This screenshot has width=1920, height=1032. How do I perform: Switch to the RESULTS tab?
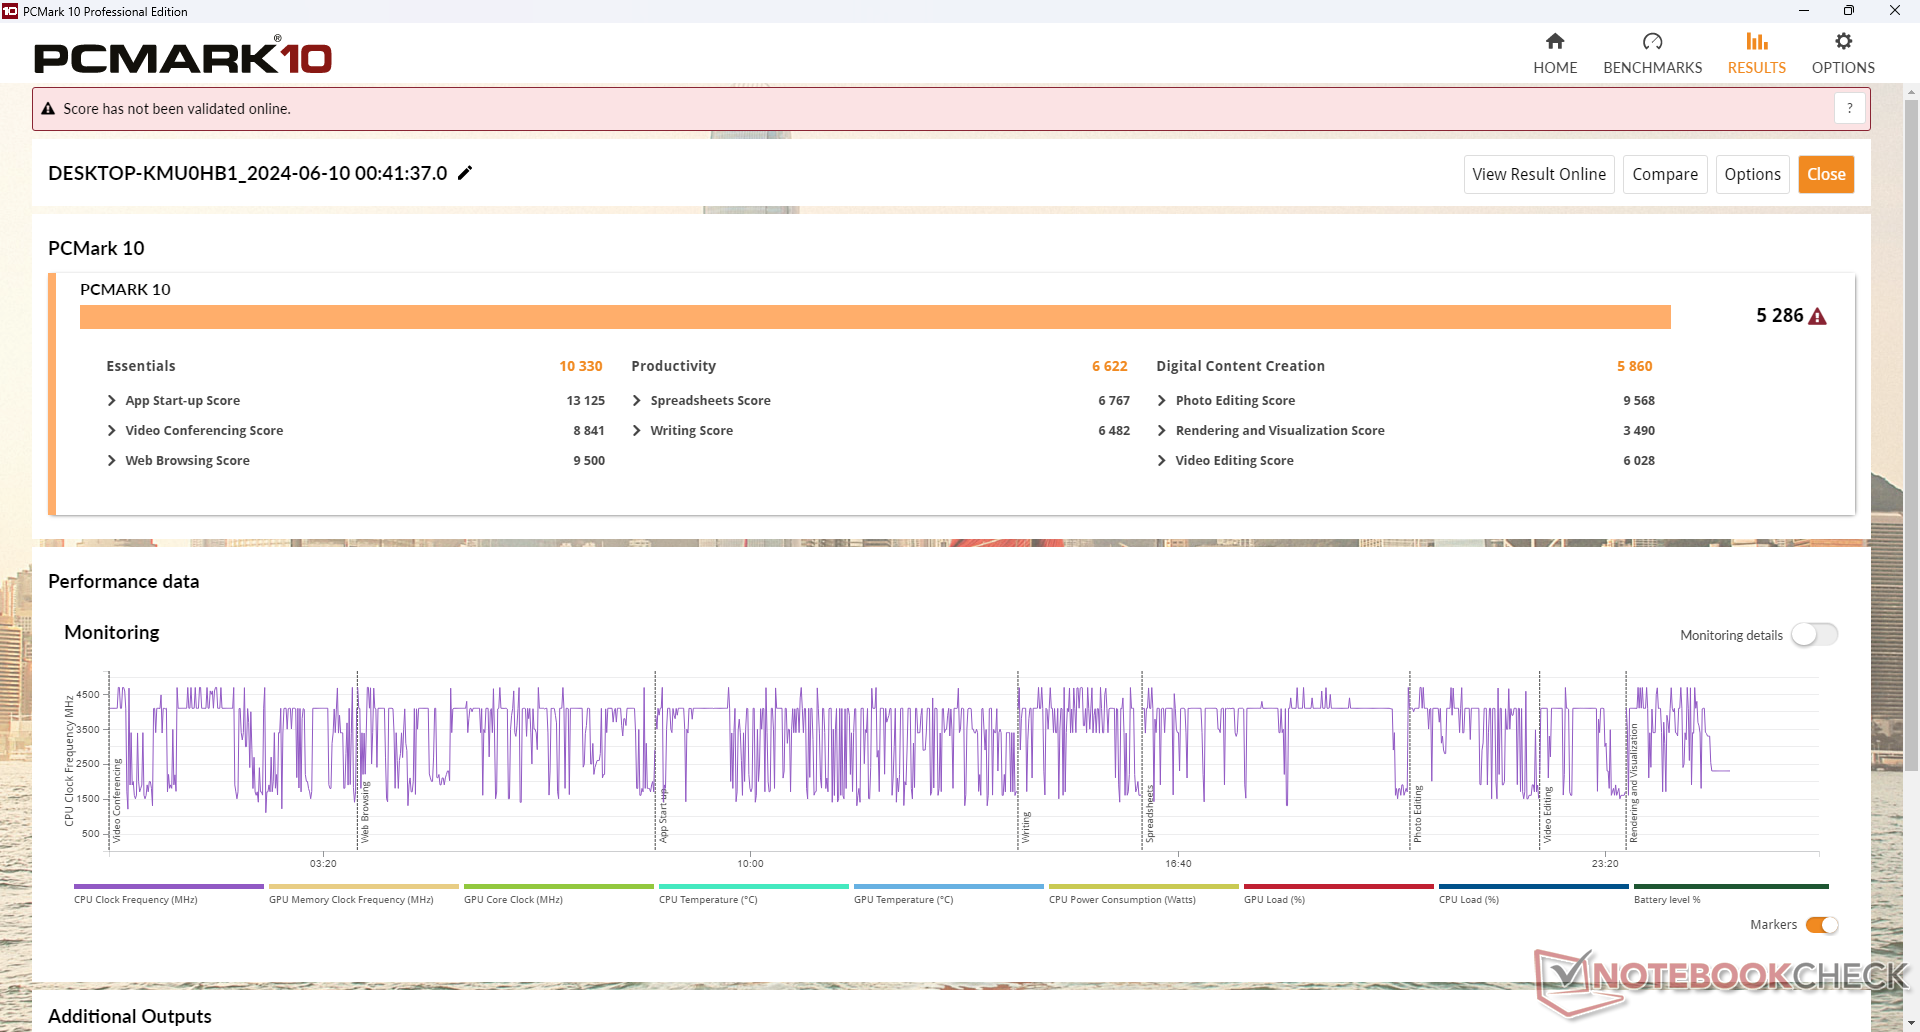(x=1757, y=54)
